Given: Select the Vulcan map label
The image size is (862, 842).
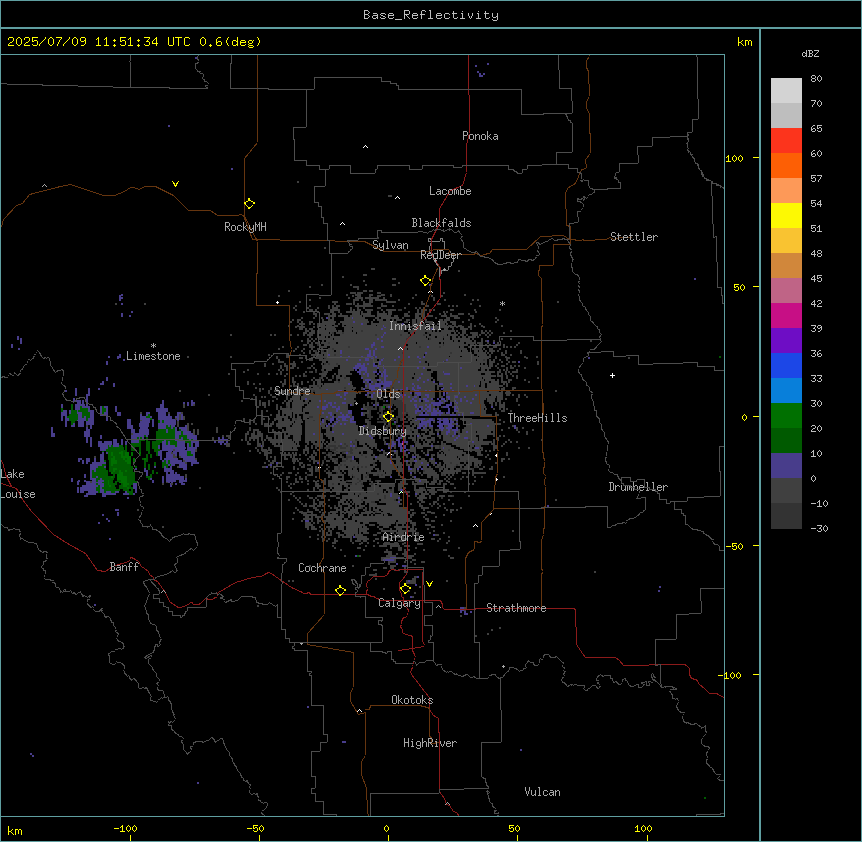Looking at the screenshot, I should (x=542, y=792).
